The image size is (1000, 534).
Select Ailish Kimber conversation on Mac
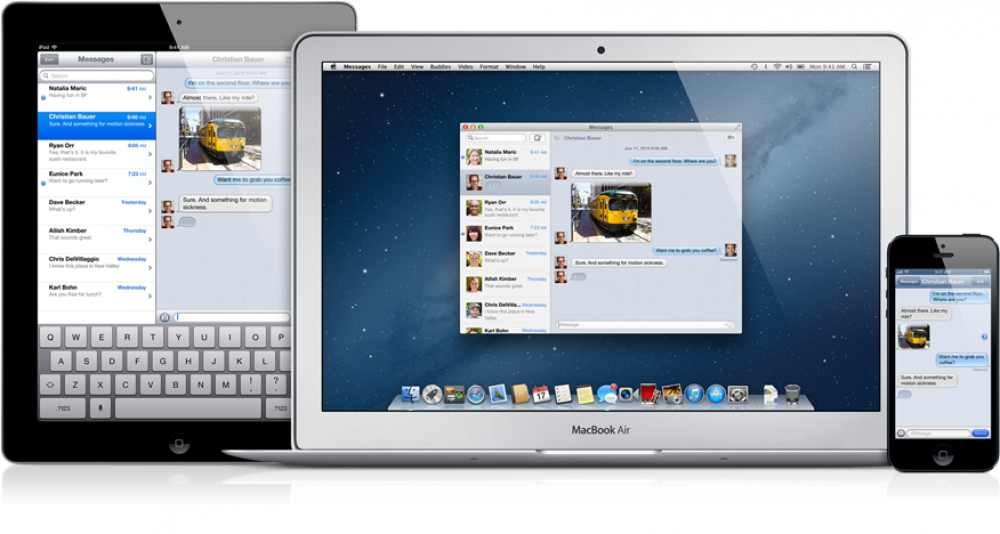pyautogui.click(x=505, y=285)
